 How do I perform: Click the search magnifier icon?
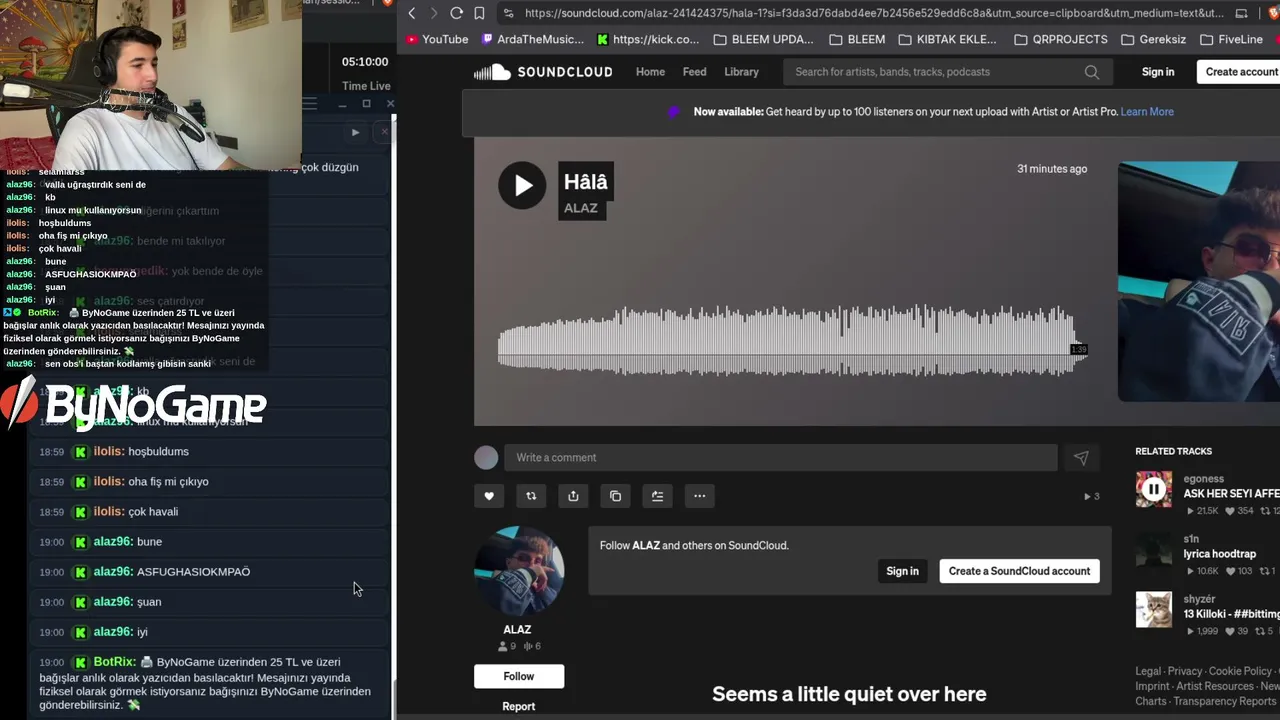point(1092,72)
